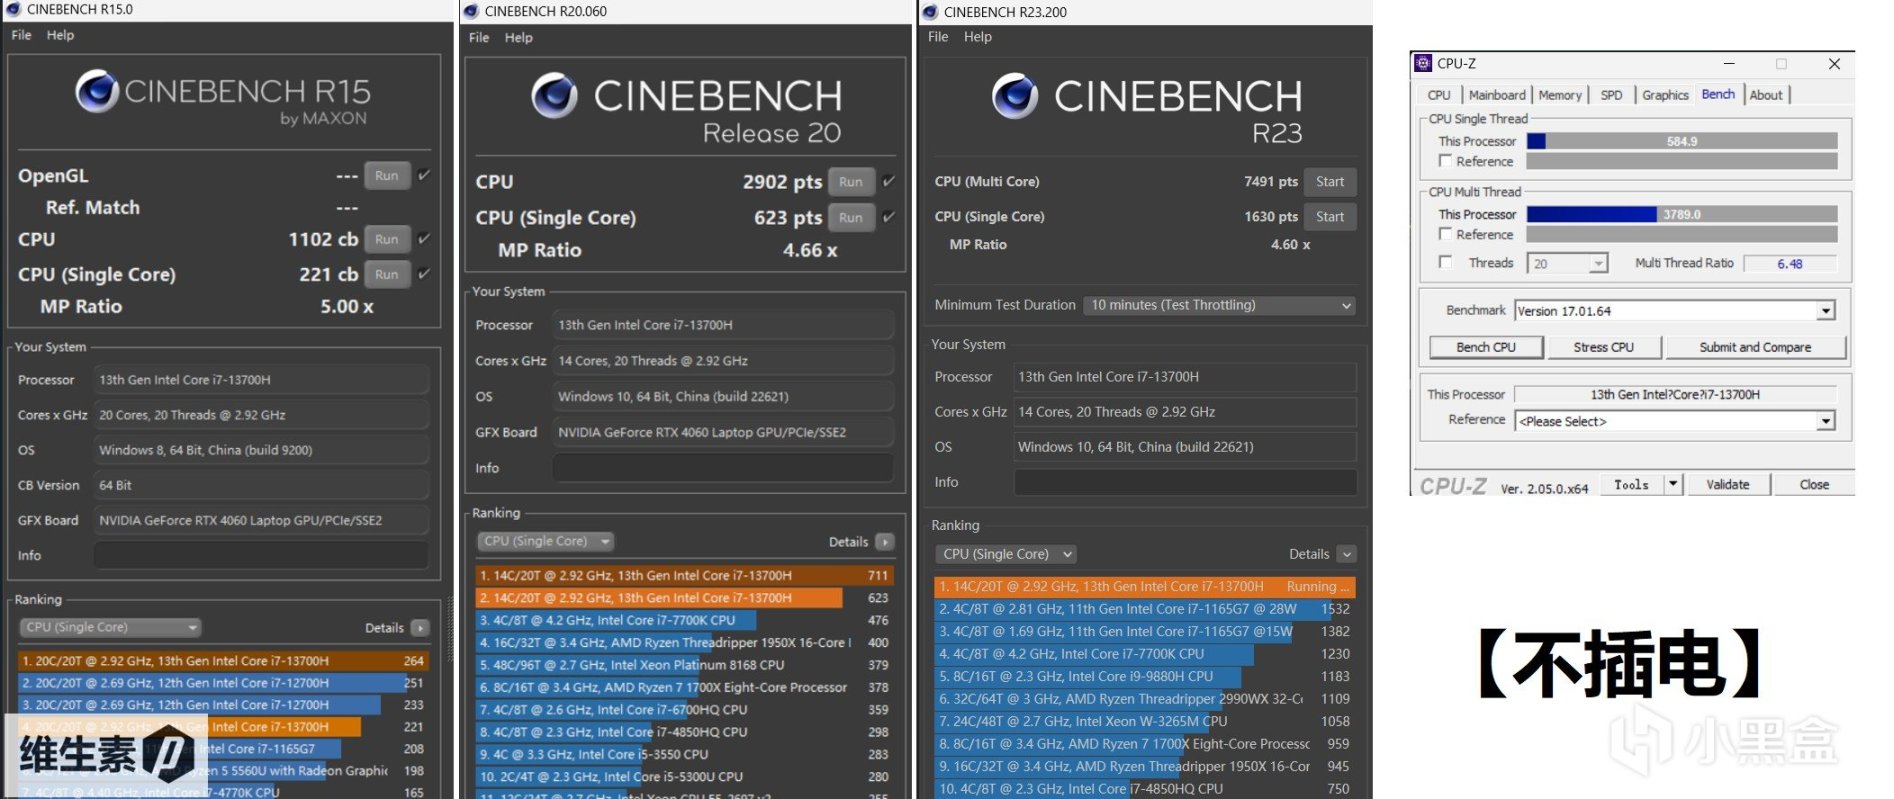Select the i7-1165G7 @ 28W row in R23 ranking

[1144, 609]
